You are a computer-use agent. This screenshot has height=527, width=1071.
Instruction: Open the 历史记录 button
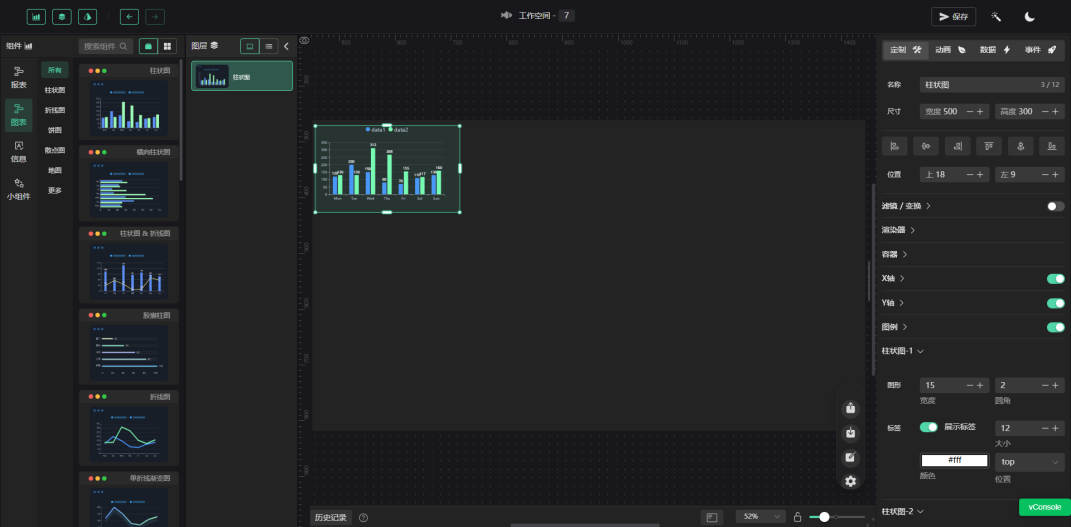point(331,517)
